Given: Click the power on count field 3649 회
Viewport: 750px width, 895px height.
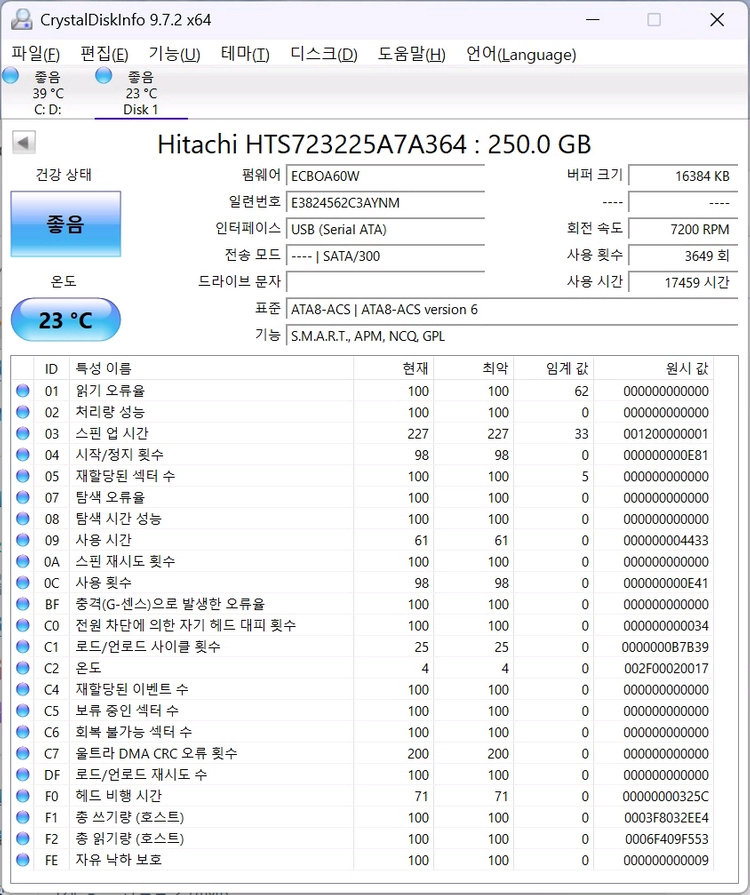Looking at the screenshot, I should 683,256.
